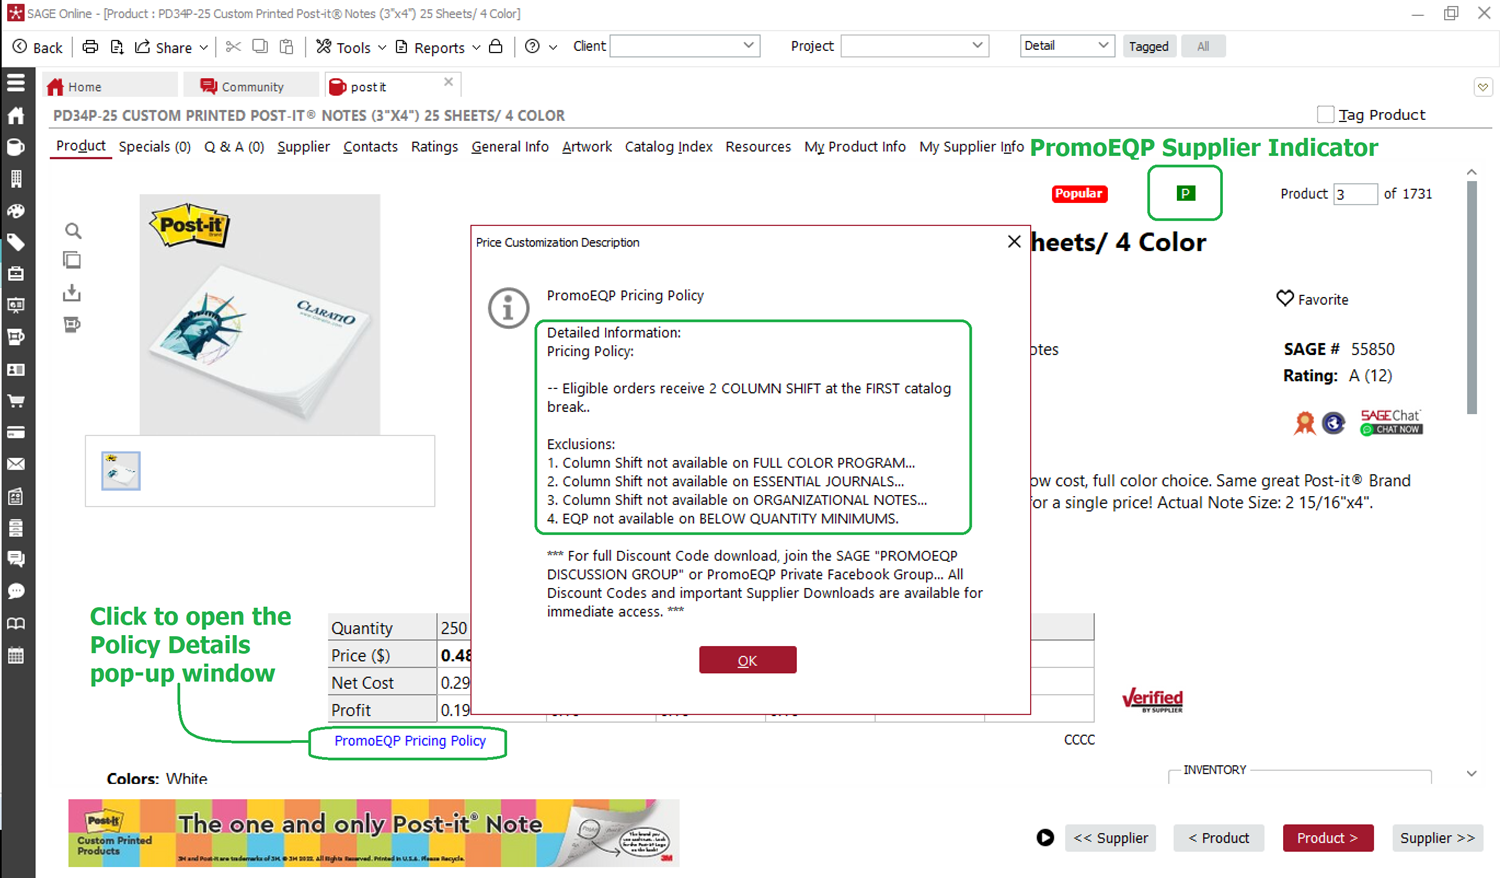The width and height of the screenshot is (1500, 878).
Task: Go to previous supplier with << Supplier
Action: point(1110,838)
